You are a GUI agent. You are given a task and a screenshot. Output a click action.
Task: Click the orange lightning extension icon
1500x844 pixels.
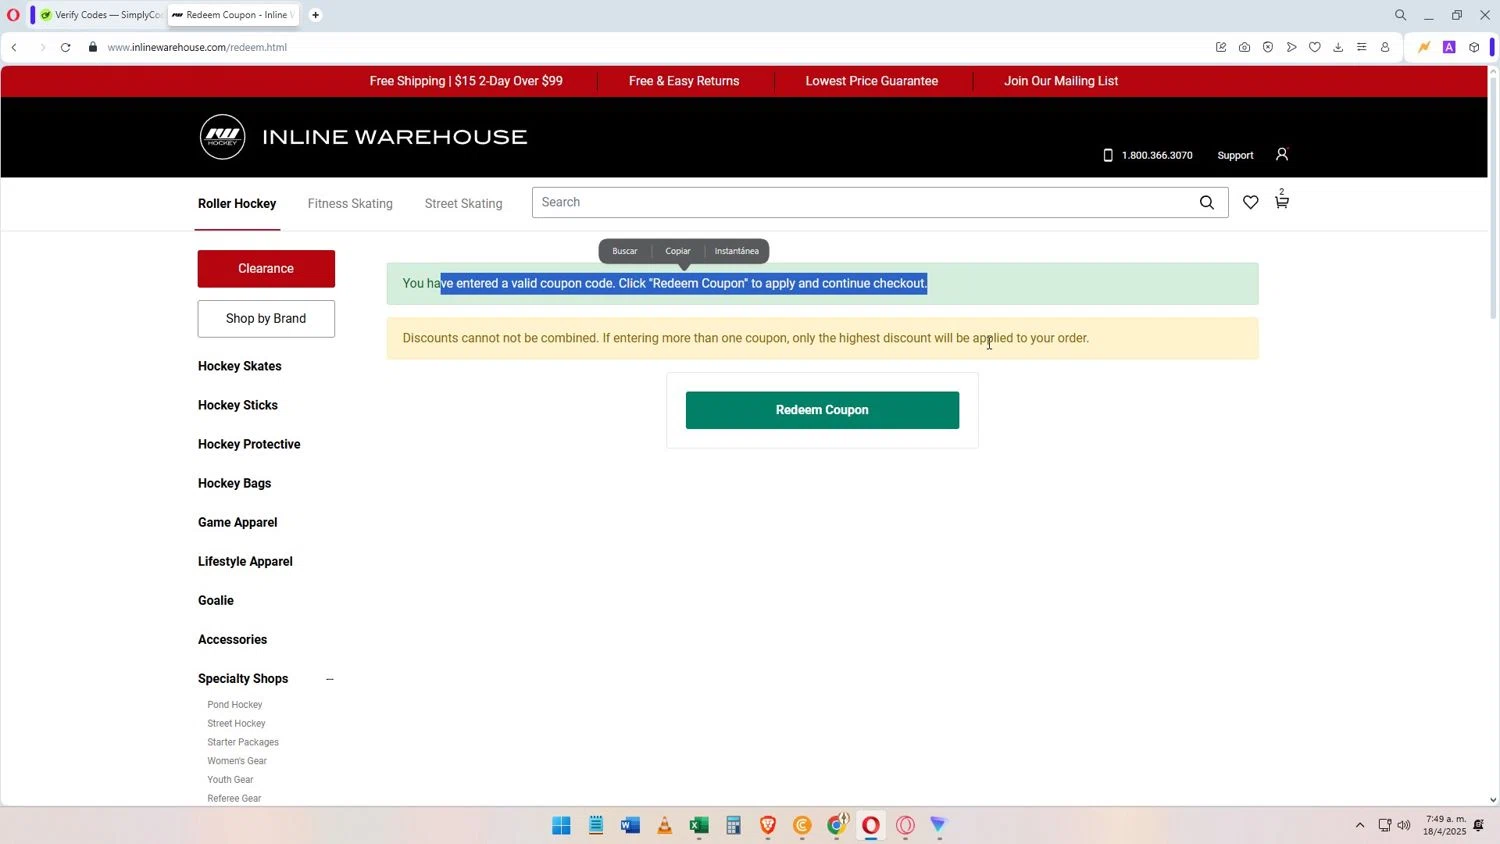coord(1424,47)
